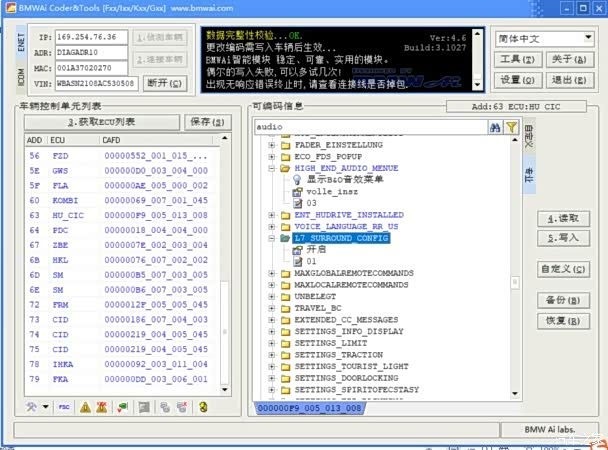The height and width of the screenshot is (450, 608).
Task: Click the audio search input field
Action: click(x=369, y=127)
